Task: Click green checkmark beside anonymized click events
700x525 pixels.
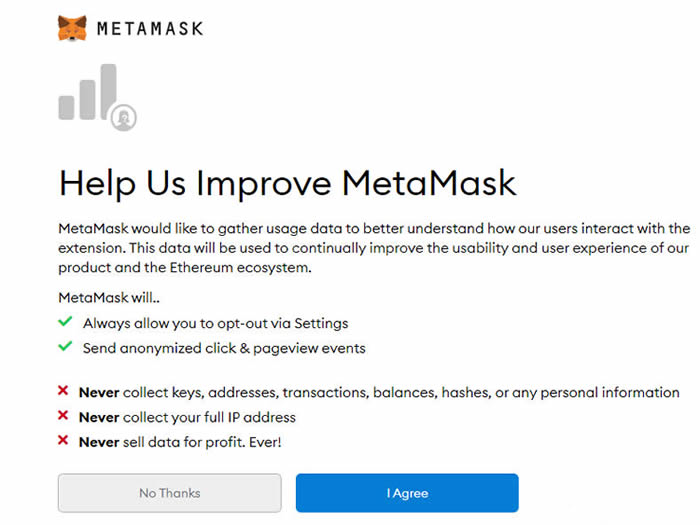Action: (x=65, y=347)
